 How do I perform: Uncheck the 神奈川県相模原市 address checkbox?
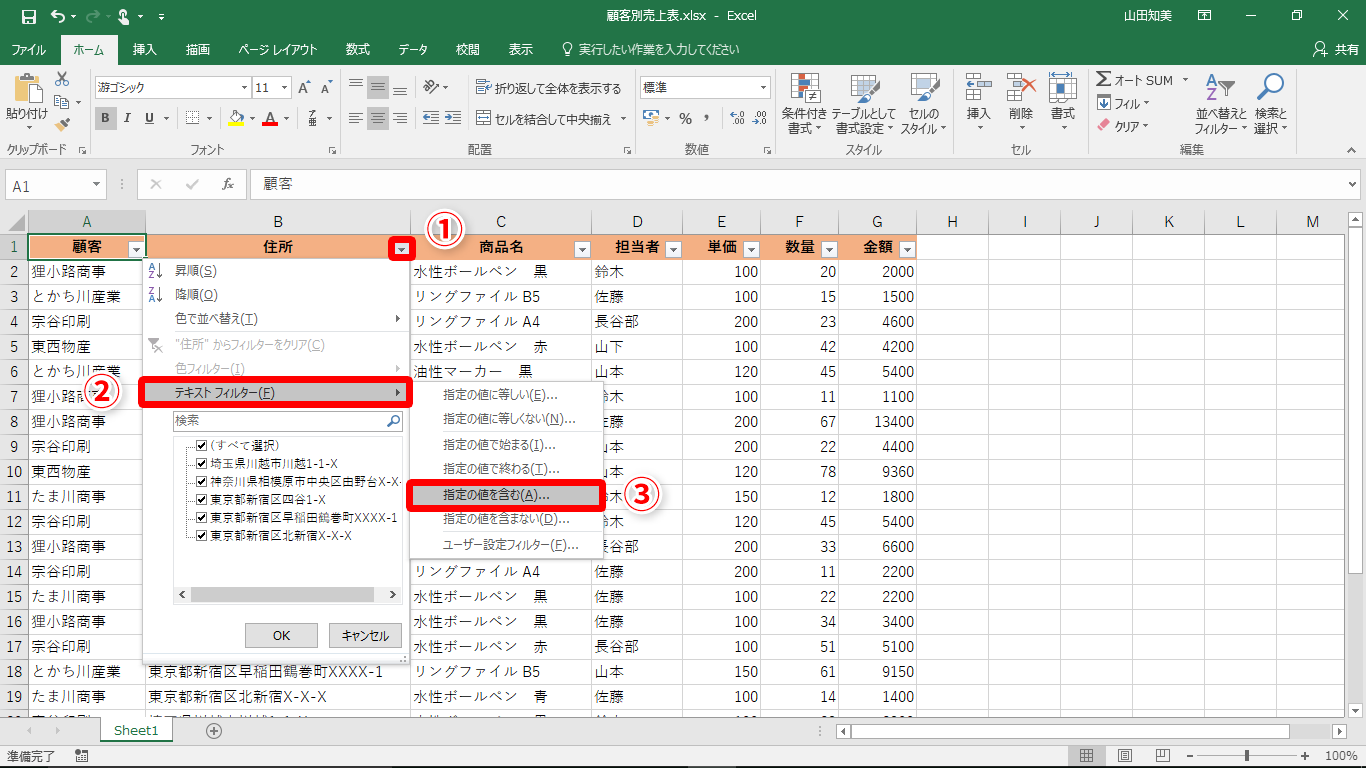click(x=202, y=481)
